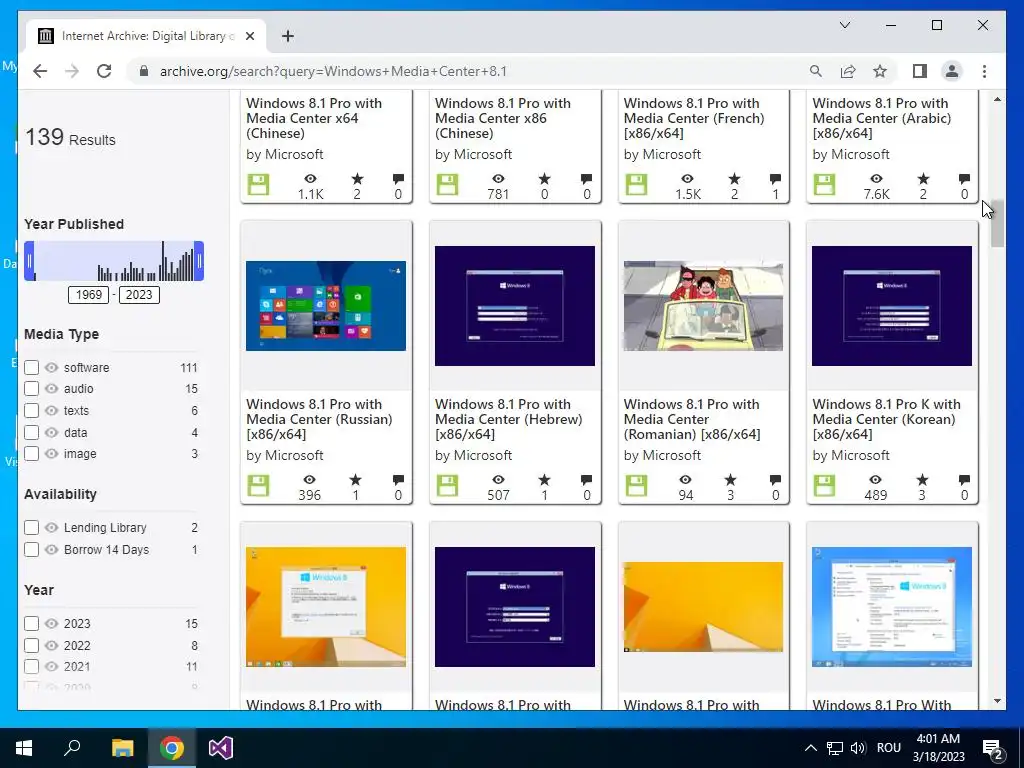The width and height of the screenshot is (1024, 768).
Task: Hide software results with eye toggle
Action: pyautogui.click(x=52, y=368)
